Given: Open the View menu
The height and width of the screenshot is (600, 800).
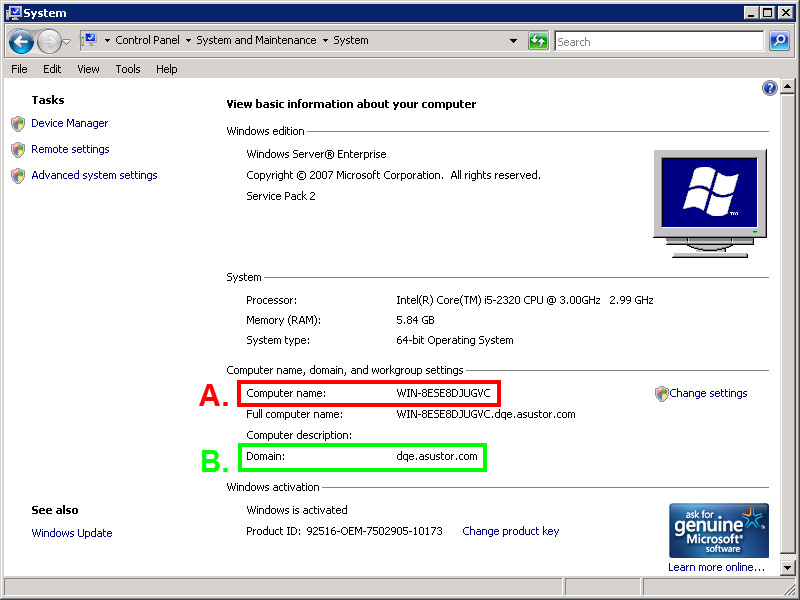Looking at the screenshot, I should 88,69.
